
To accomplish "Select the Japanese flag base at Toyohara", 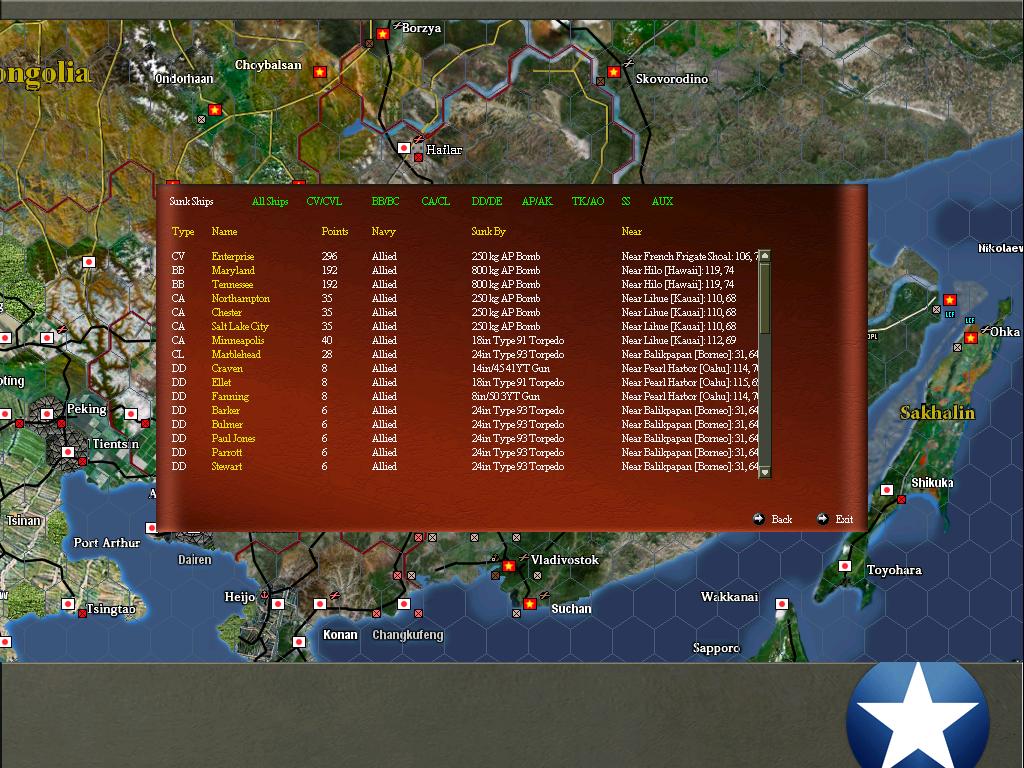I will tap(845, 566).
